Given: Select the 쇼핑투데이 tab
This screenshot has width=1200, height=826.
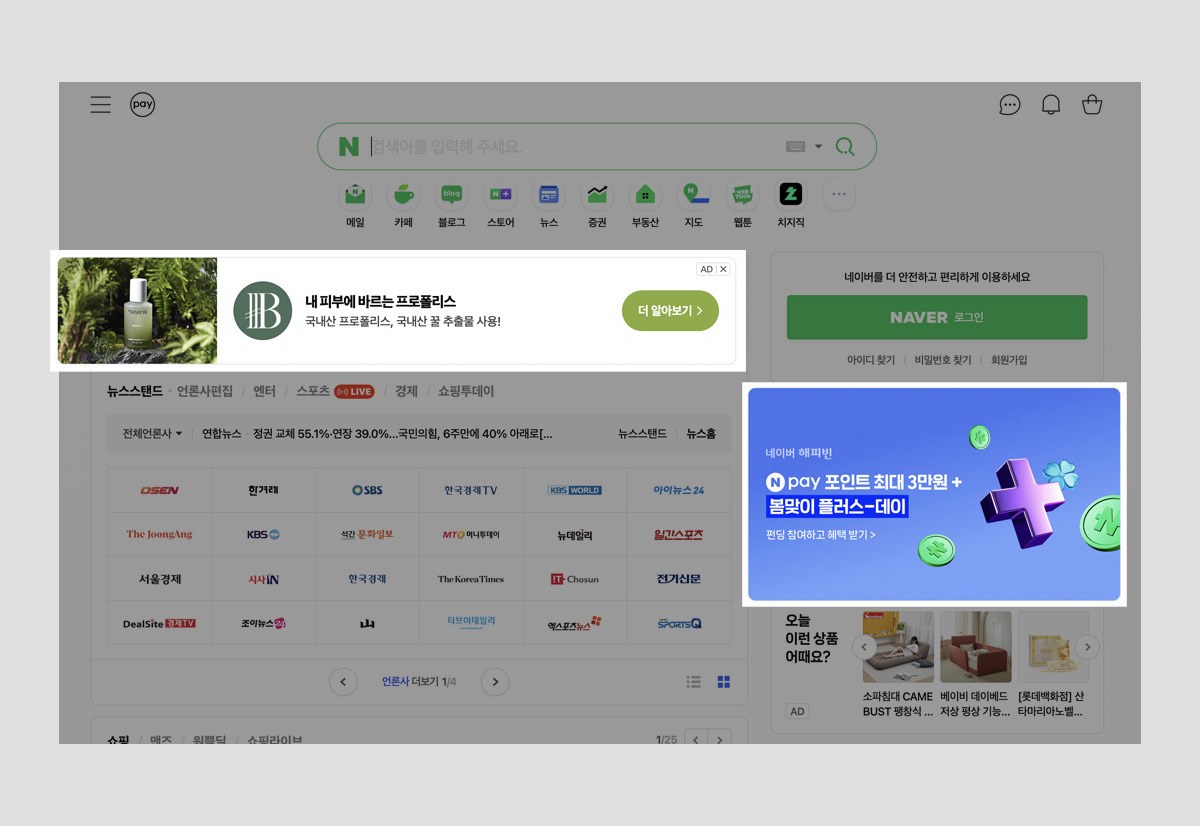Looking at the screenshot, I should coord(466,391).
